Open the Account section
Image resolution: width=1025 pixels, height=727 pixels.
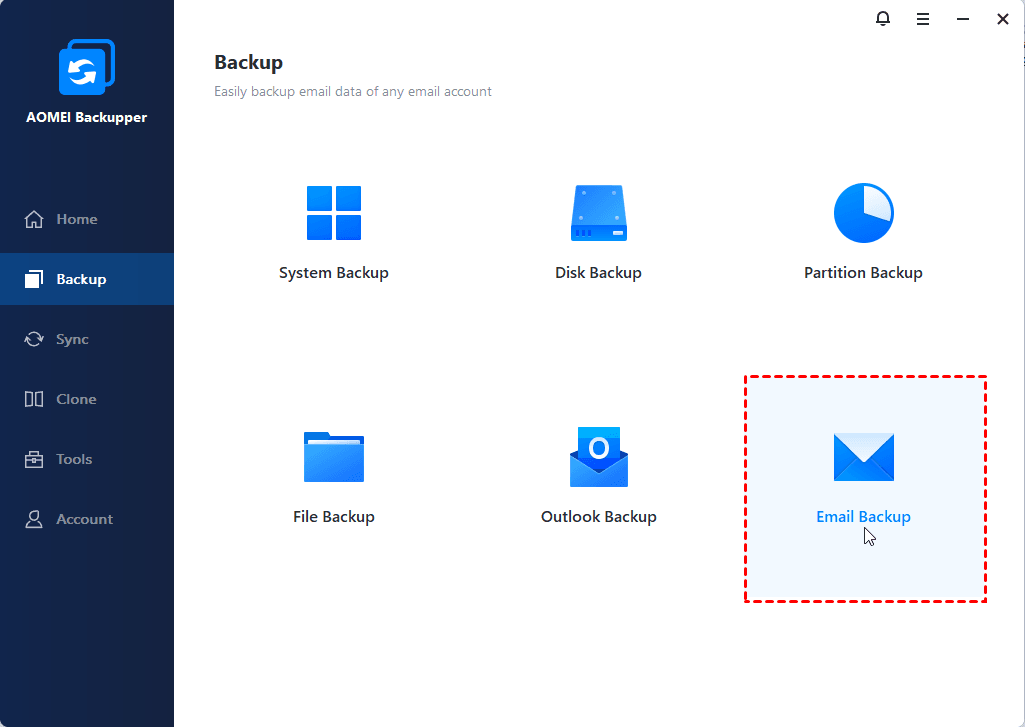point(85,519)
